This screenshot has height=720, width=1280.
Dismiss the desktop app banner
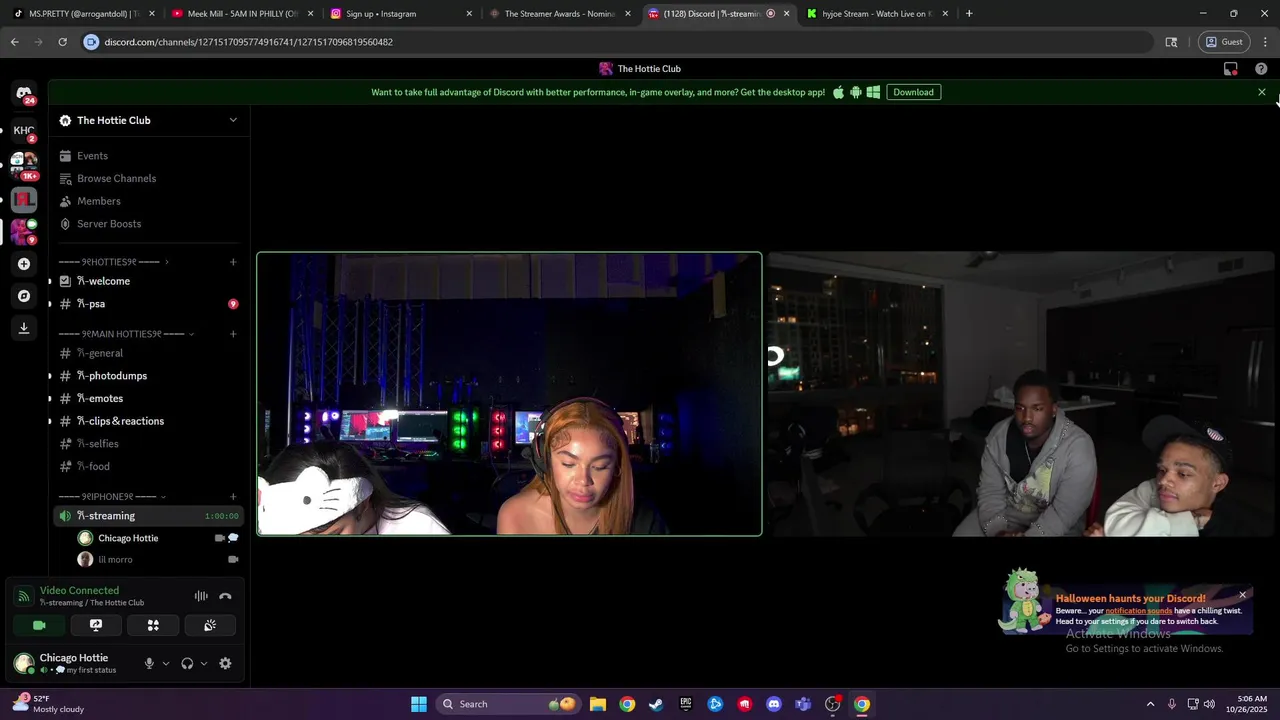coord(1262,92)
